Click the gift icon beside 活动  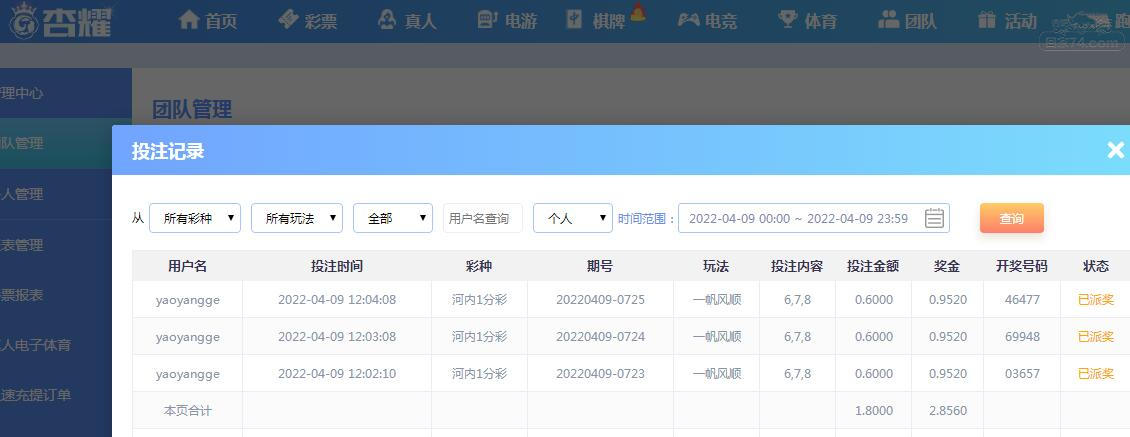(x=987, y=19)
